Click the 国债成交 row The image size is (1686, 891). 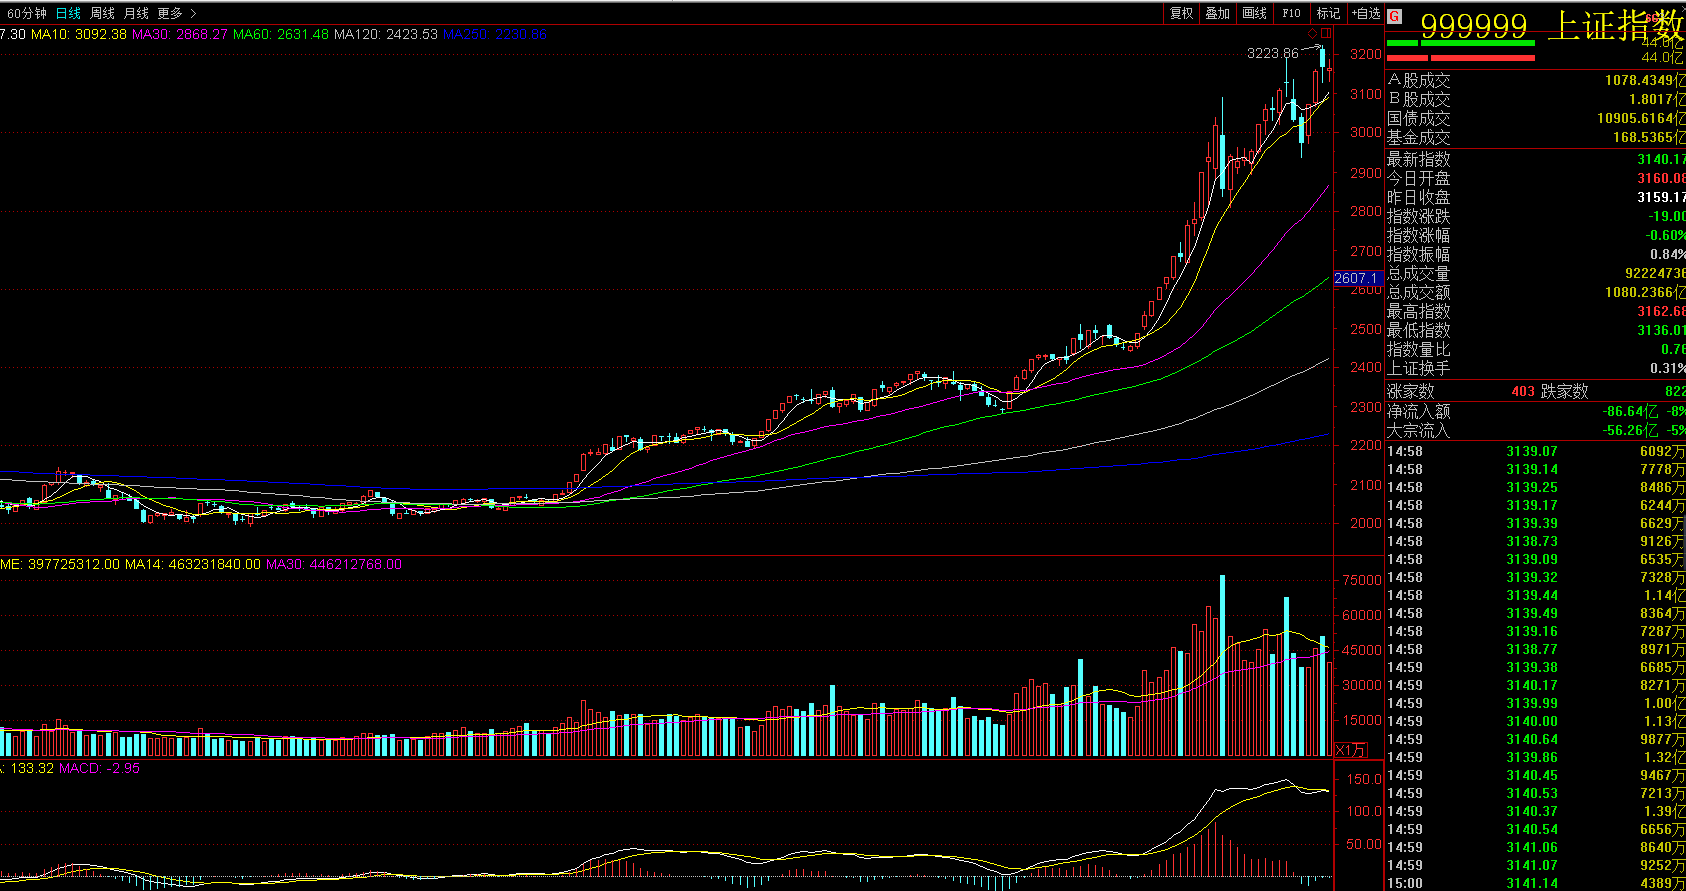[x=1535, y=118]
